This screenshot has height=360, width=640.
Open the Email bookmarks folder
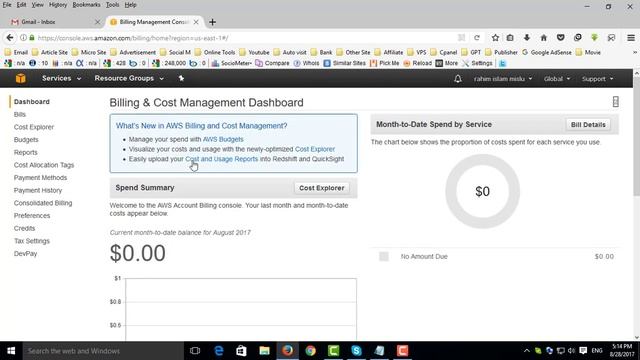pyautogui.click(x=16, y=52)
